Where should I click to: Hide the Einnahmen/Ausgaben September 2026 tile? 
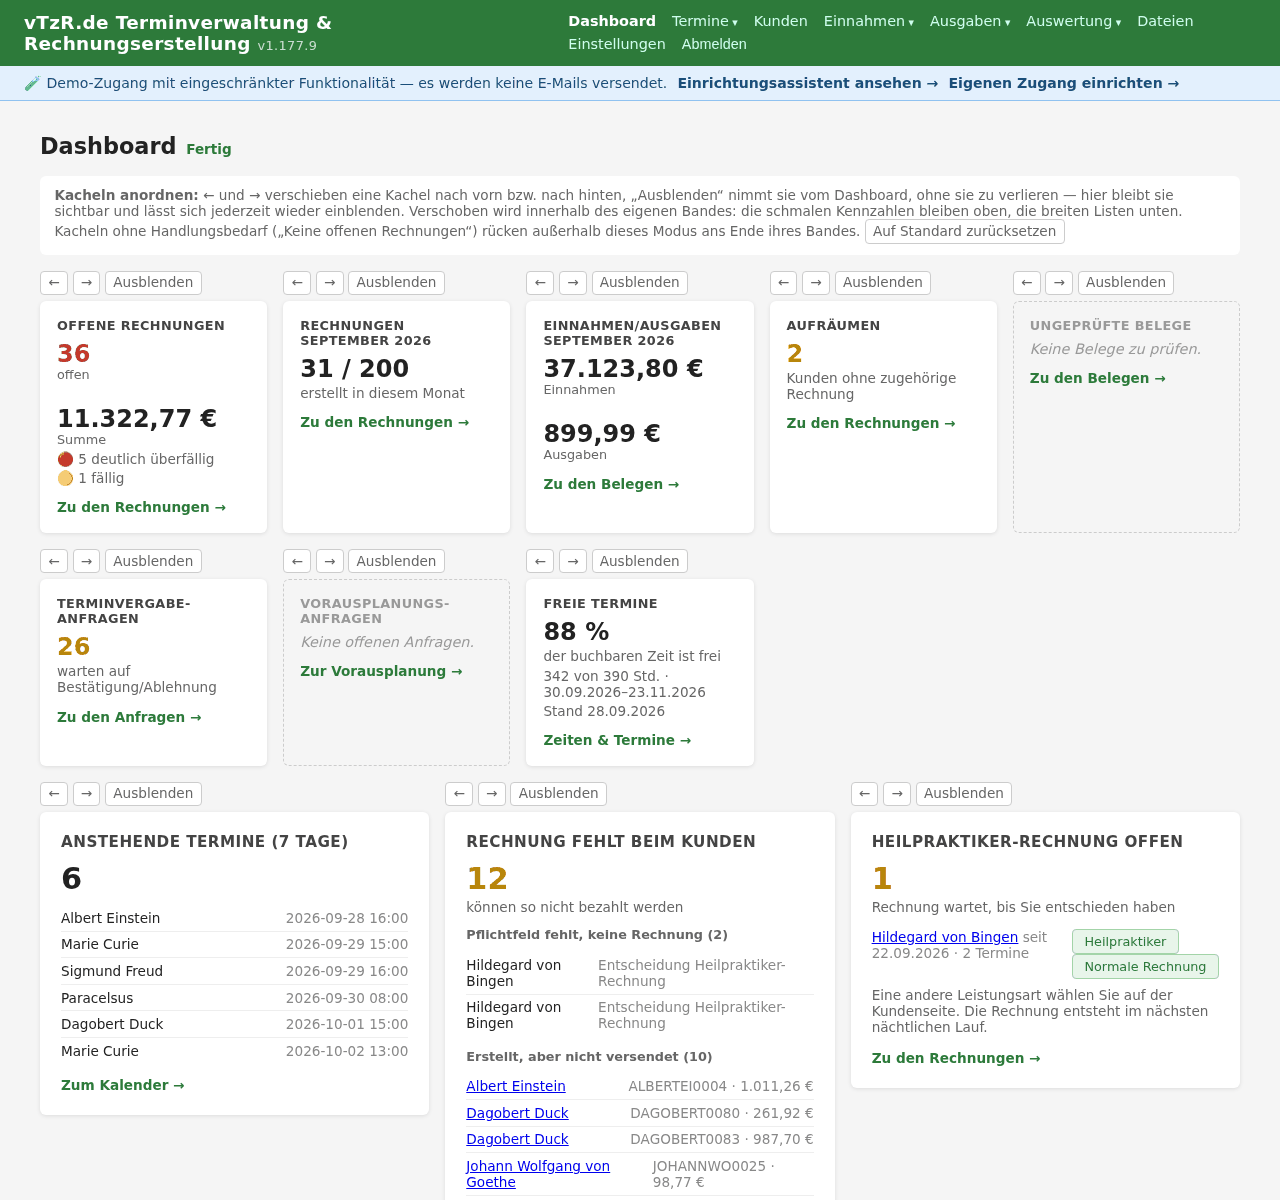640,283
